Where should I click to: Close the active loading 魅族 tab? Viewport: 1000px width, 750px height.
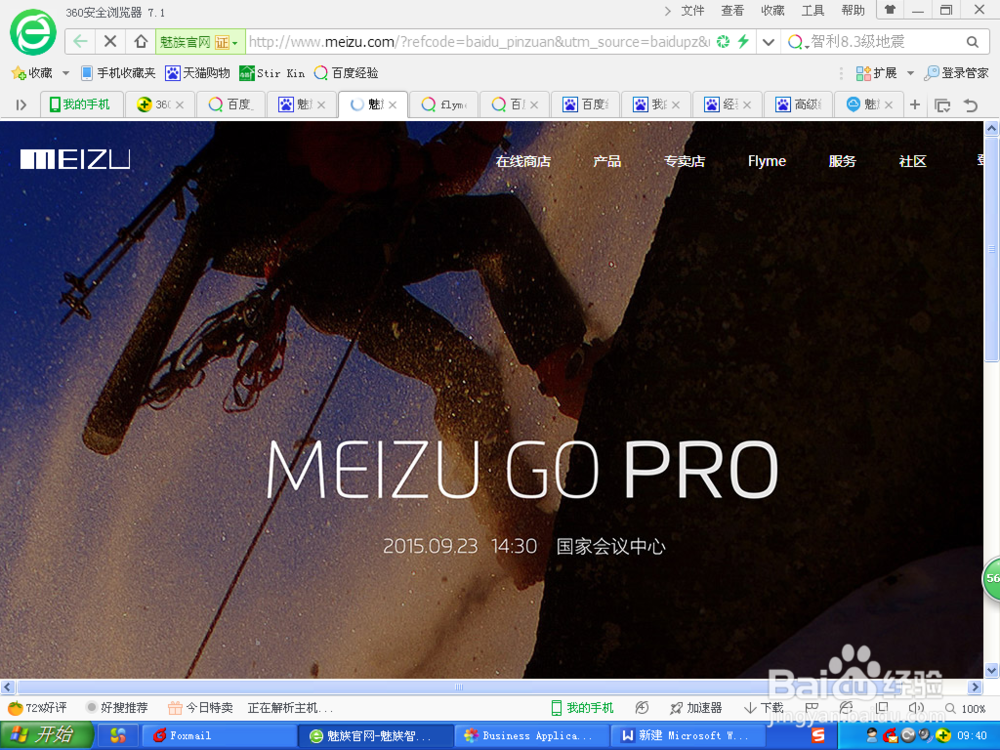[393, 105]
